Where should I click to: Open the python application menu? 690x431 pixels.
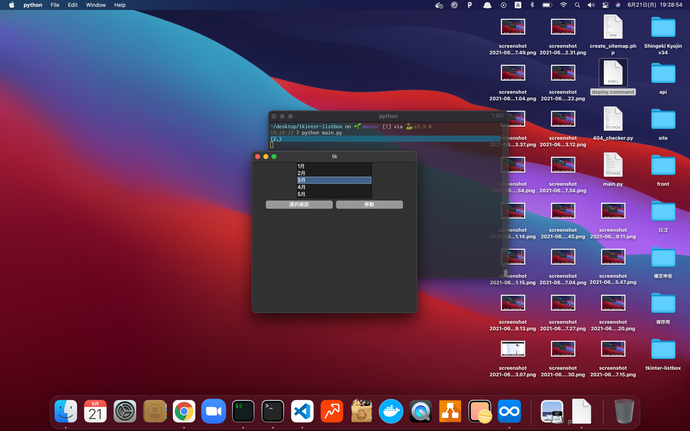[33, 5]
